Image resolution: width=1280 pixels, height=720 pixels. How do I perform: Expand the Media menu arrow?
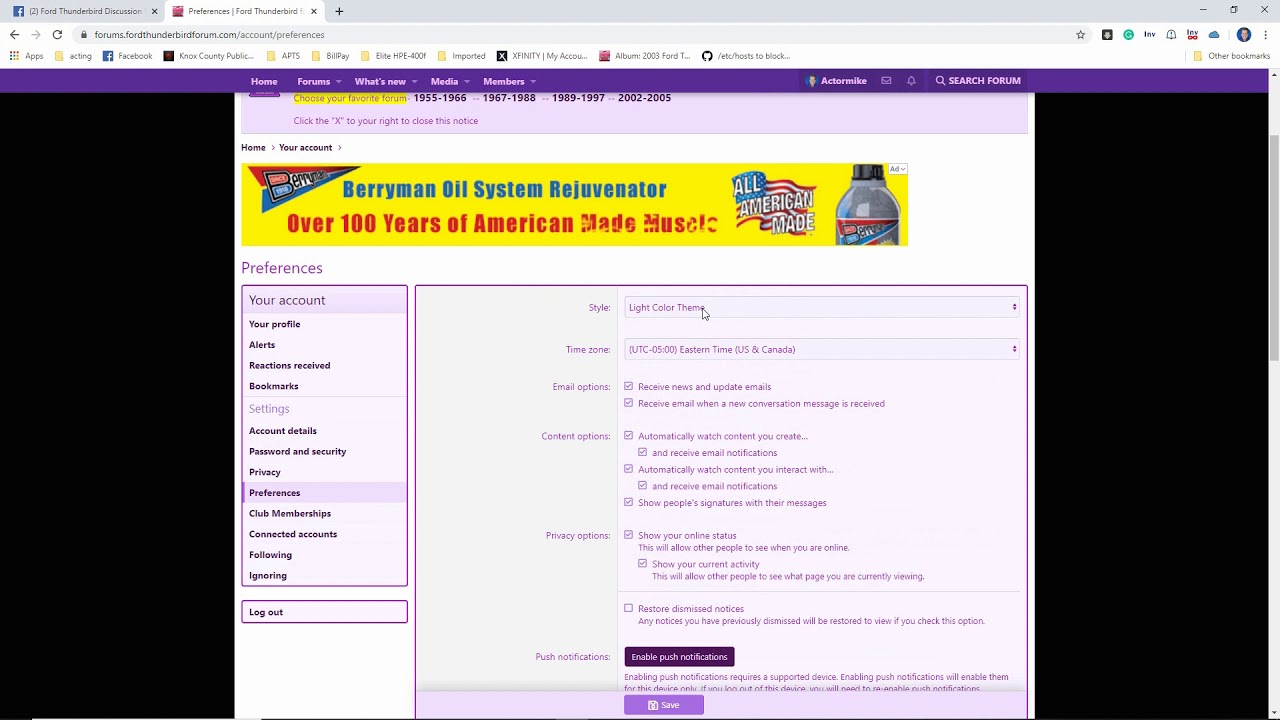466,82
